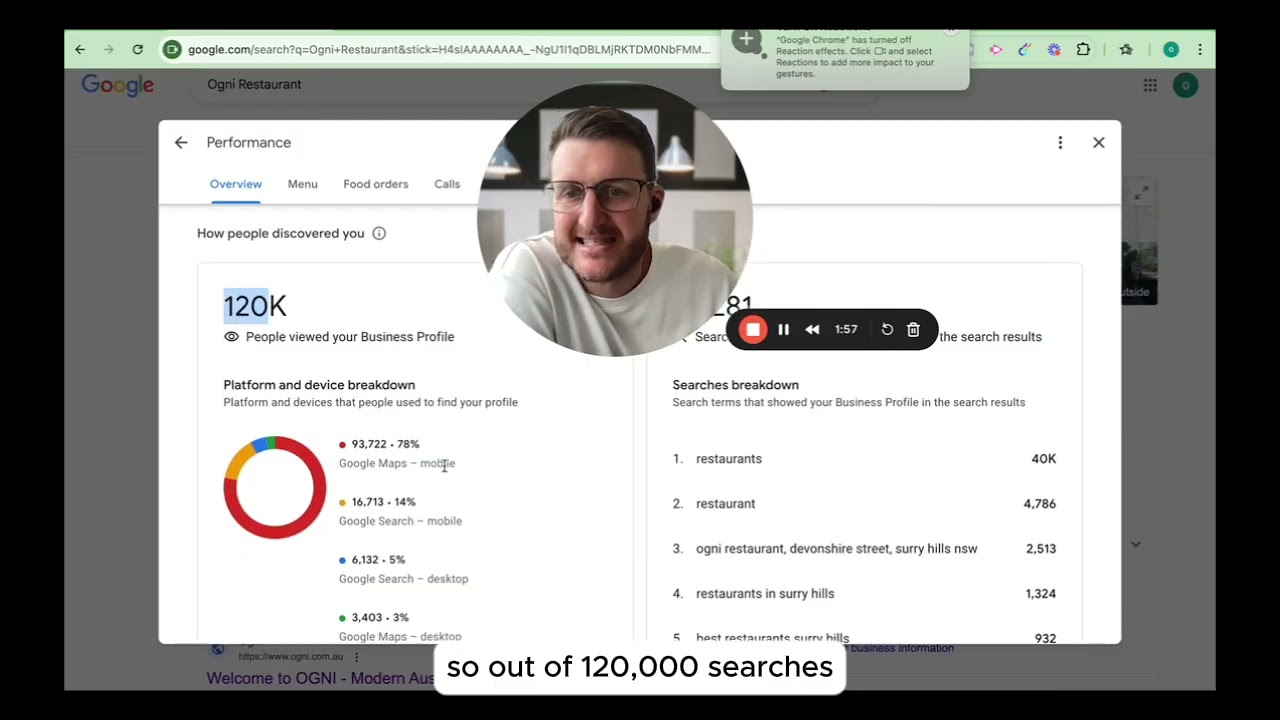
Task: Open the Google apps grid
Action: tap(1150, 85)
